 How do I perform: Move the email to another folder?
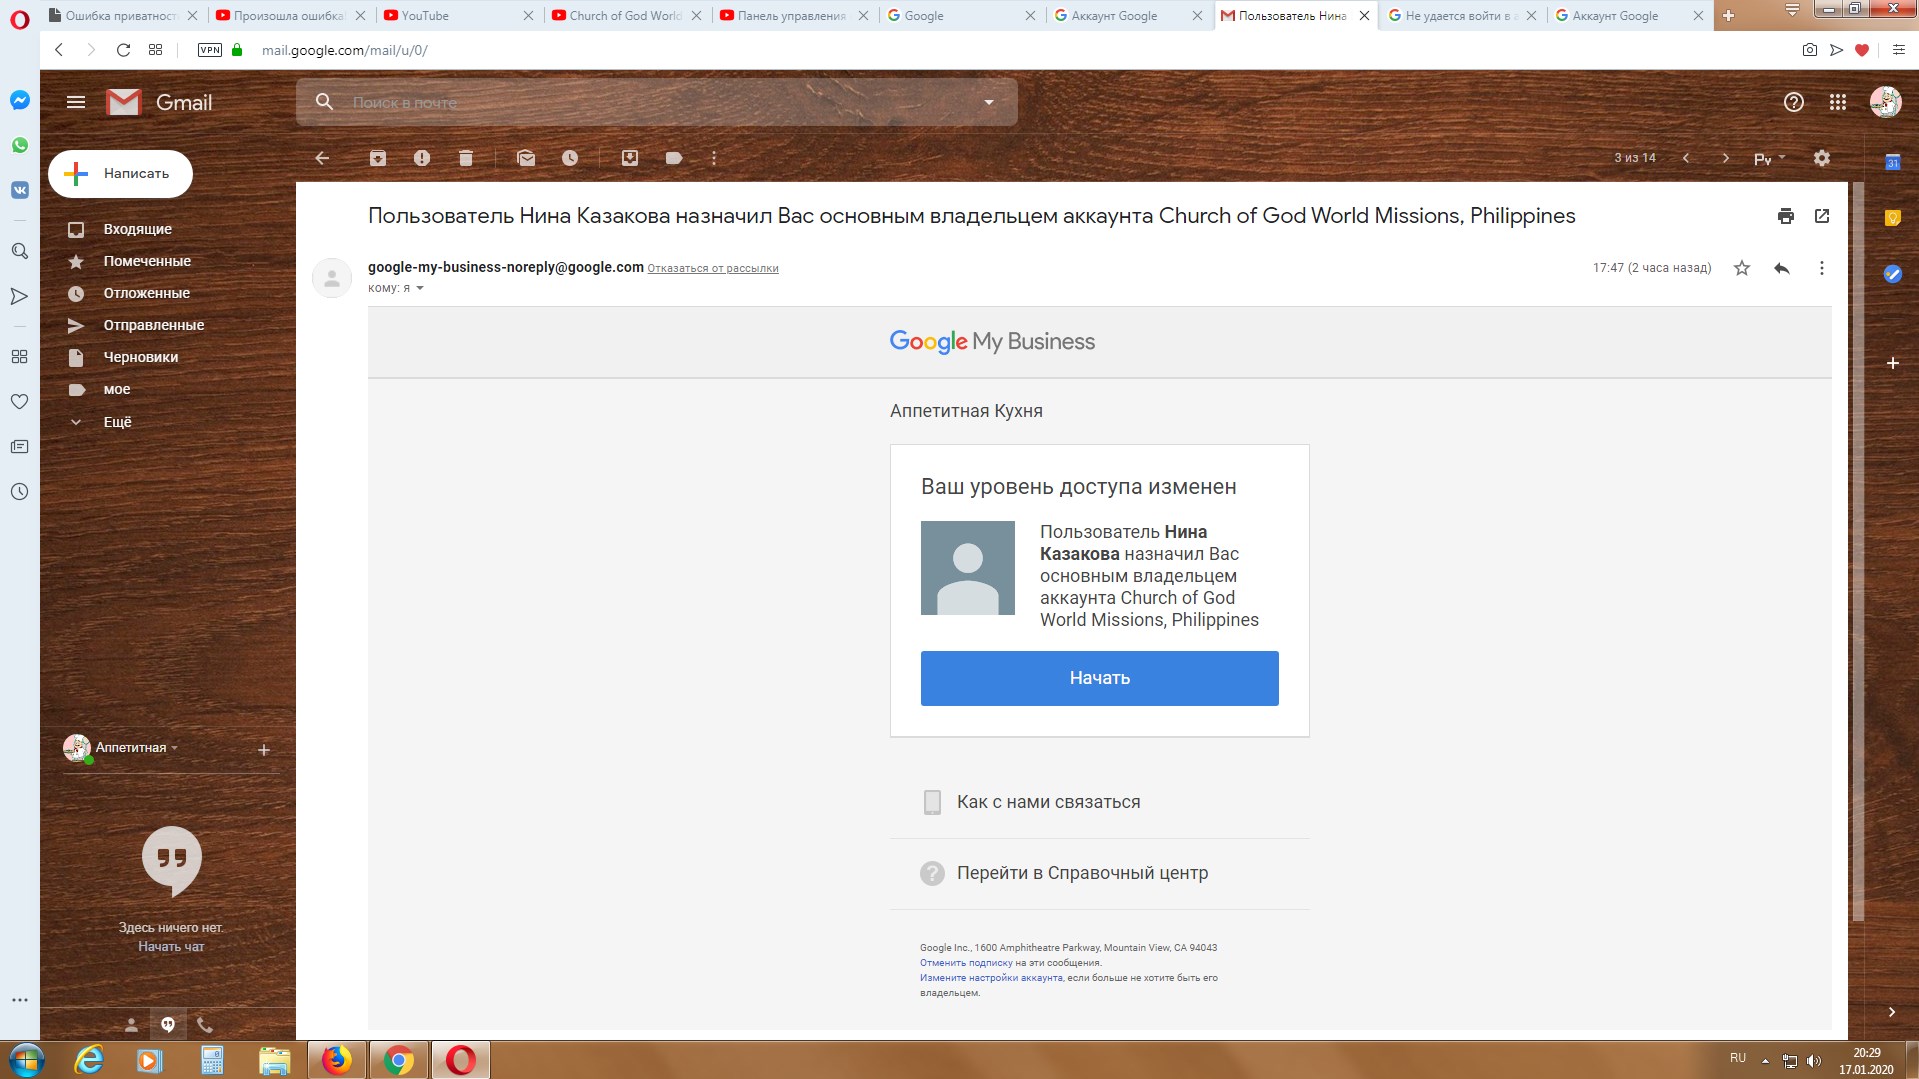click(x=630, y=158)
